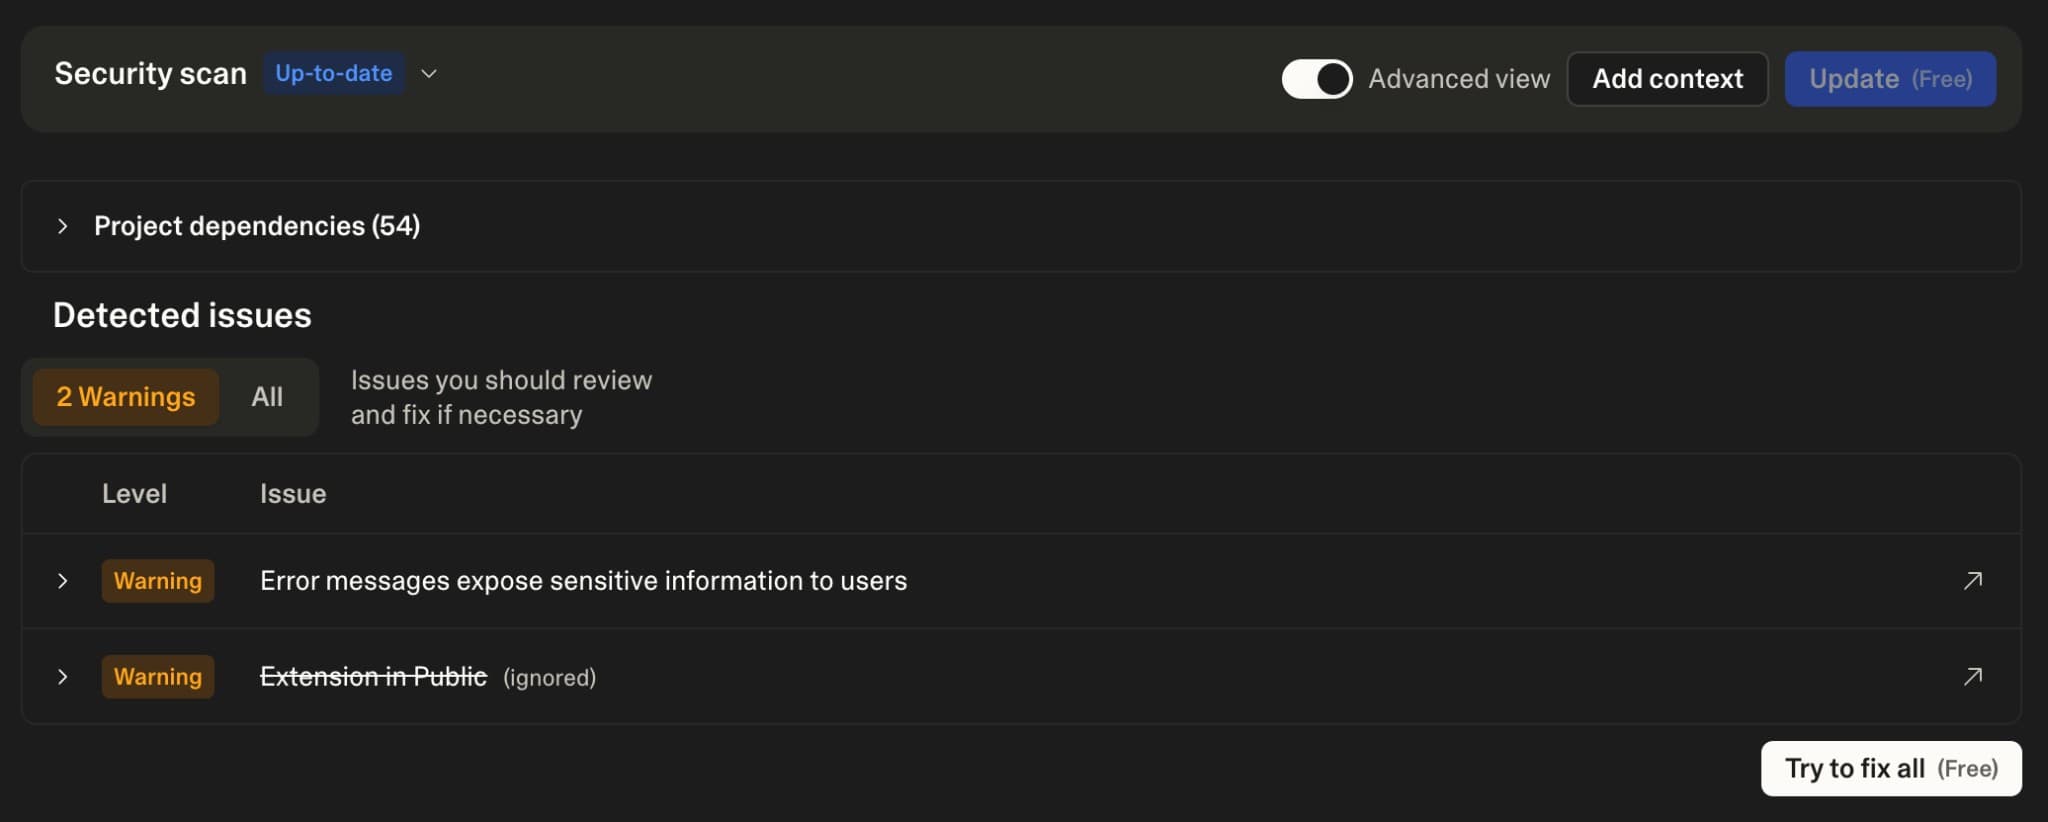Viewport: 2048px width, 822px height.
Task: Select the 2 Warnings tab
Action: tap(126, 397)
